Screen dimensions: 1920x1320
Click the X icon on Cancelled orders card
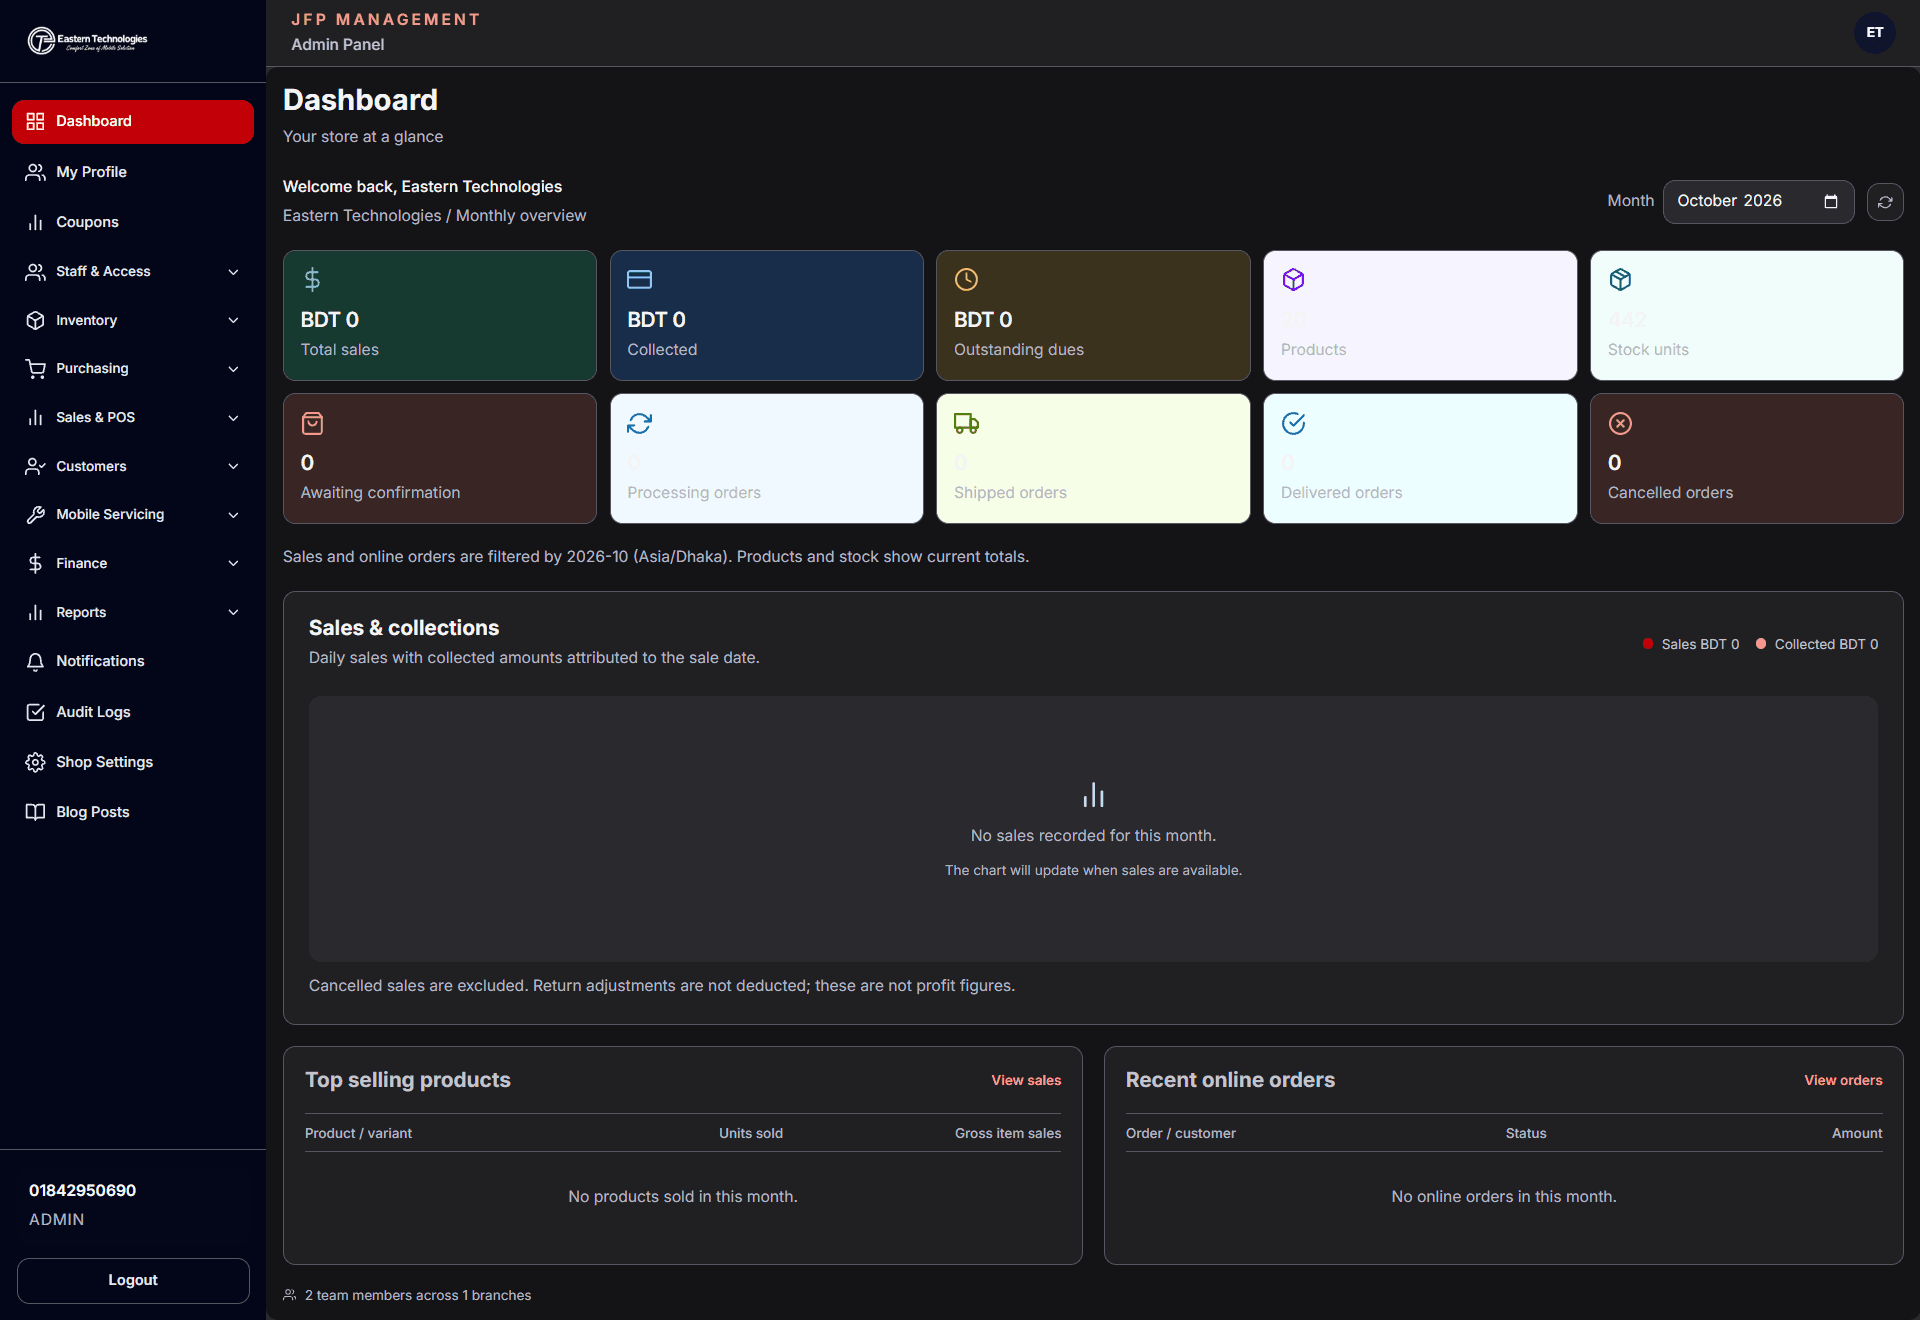click(1620, 423)
